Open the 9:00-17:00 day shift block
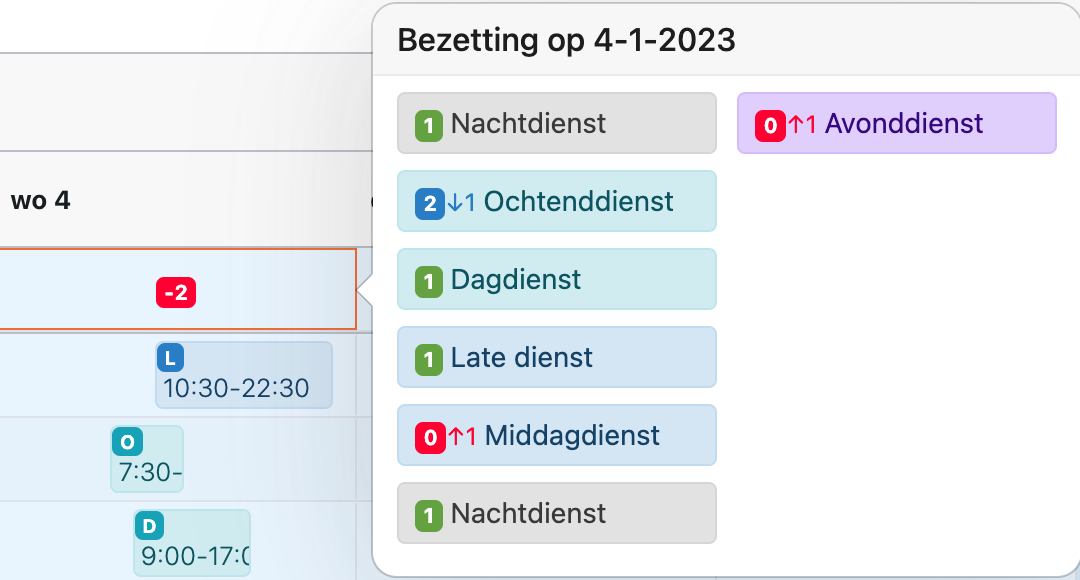This screenshot has width=1080, height=580. pos(192,543)
